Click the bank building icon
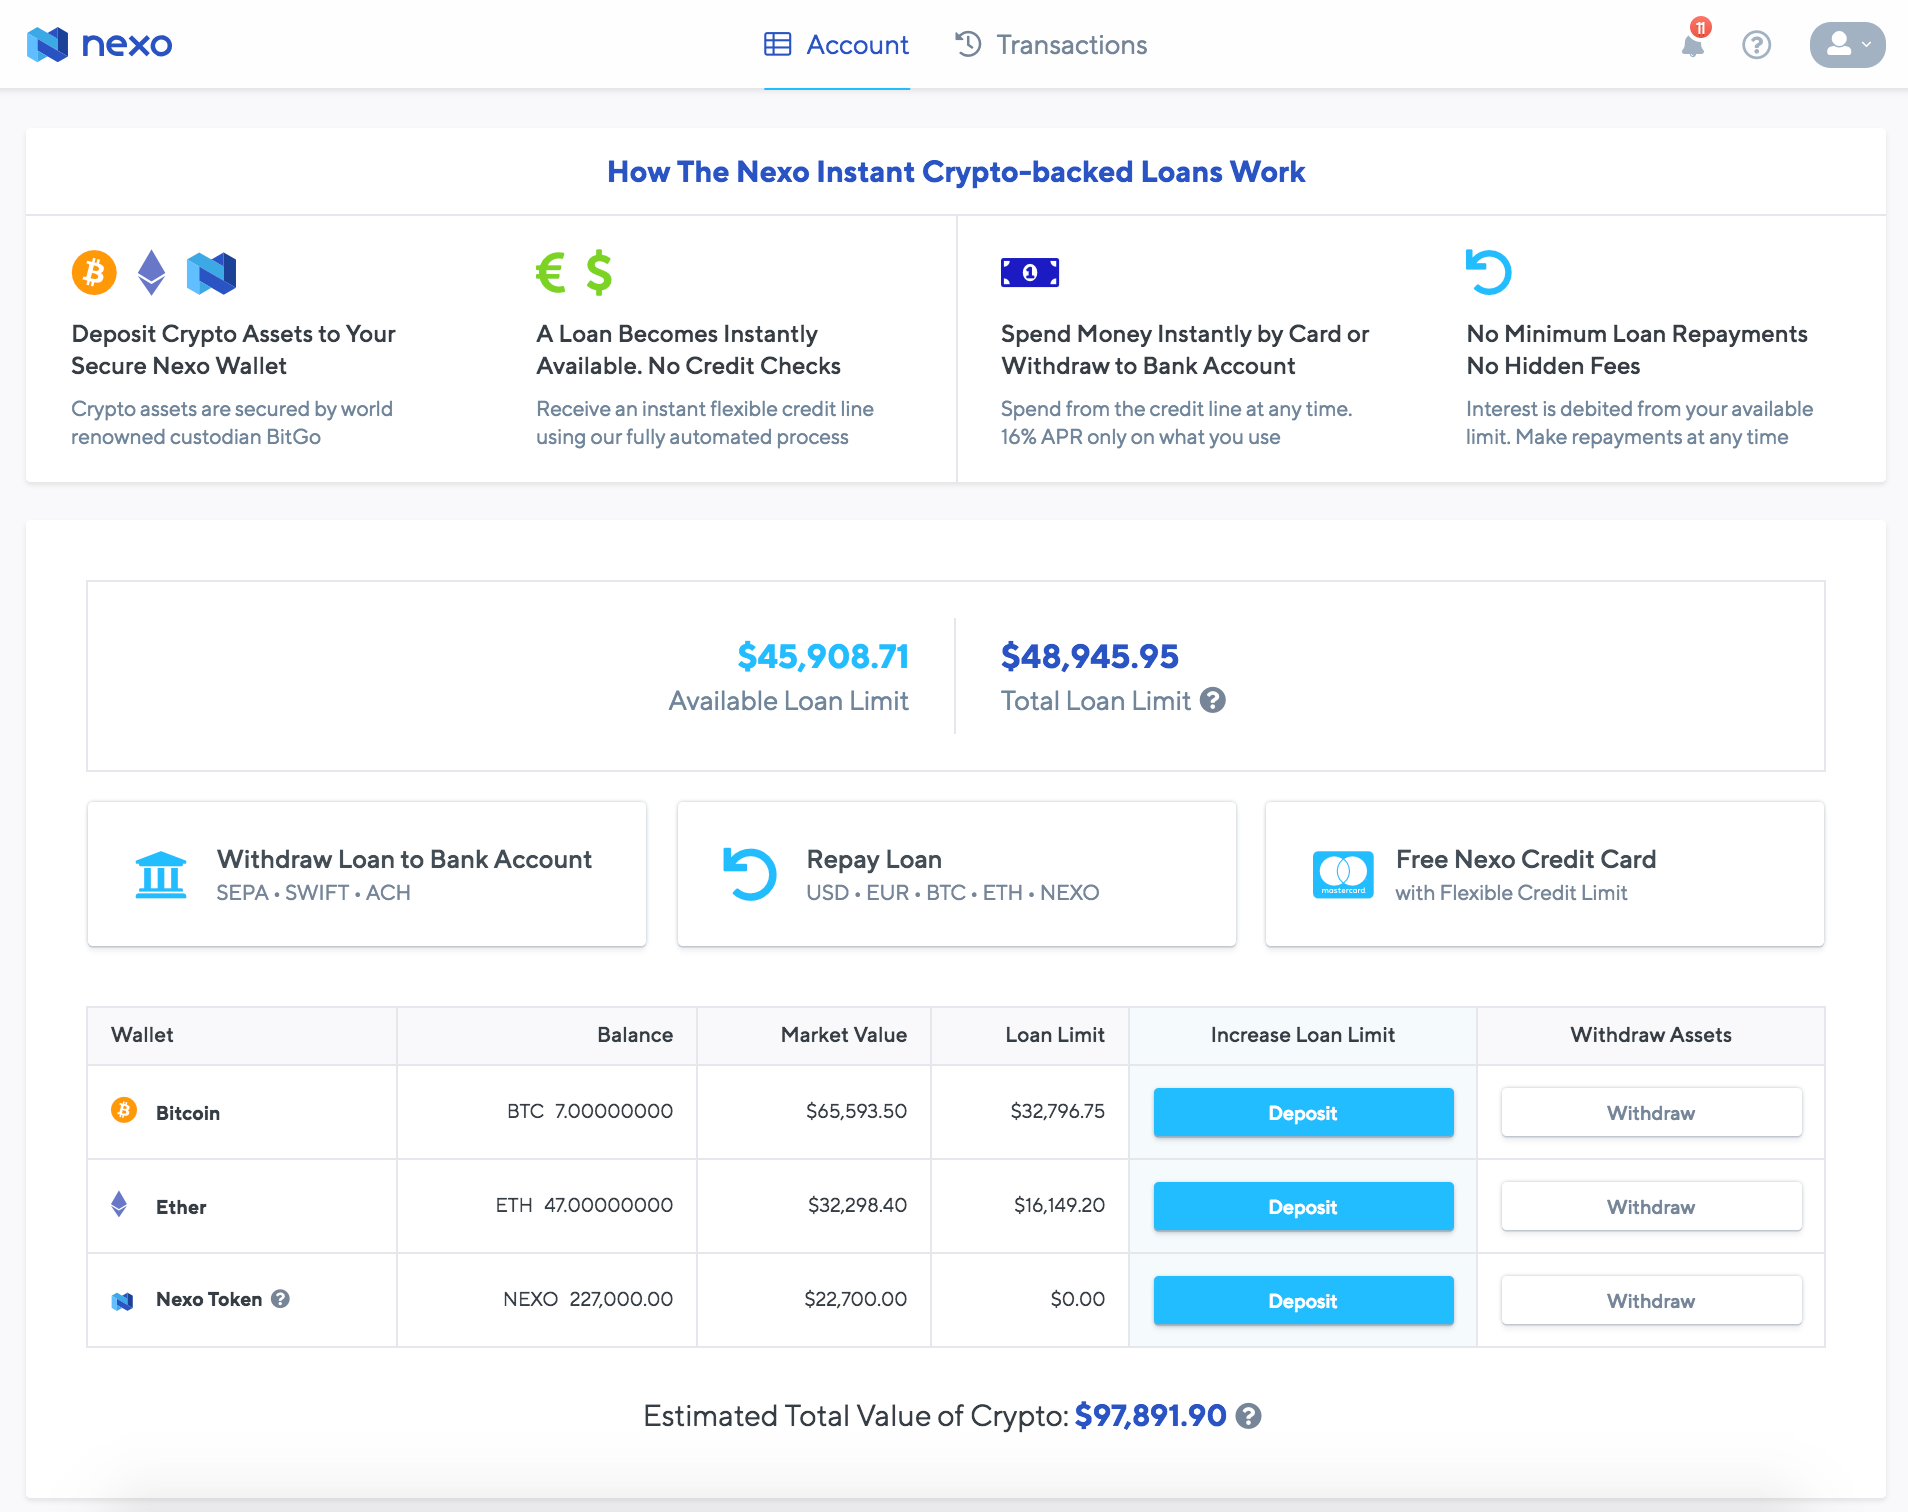 coord(161,875)
